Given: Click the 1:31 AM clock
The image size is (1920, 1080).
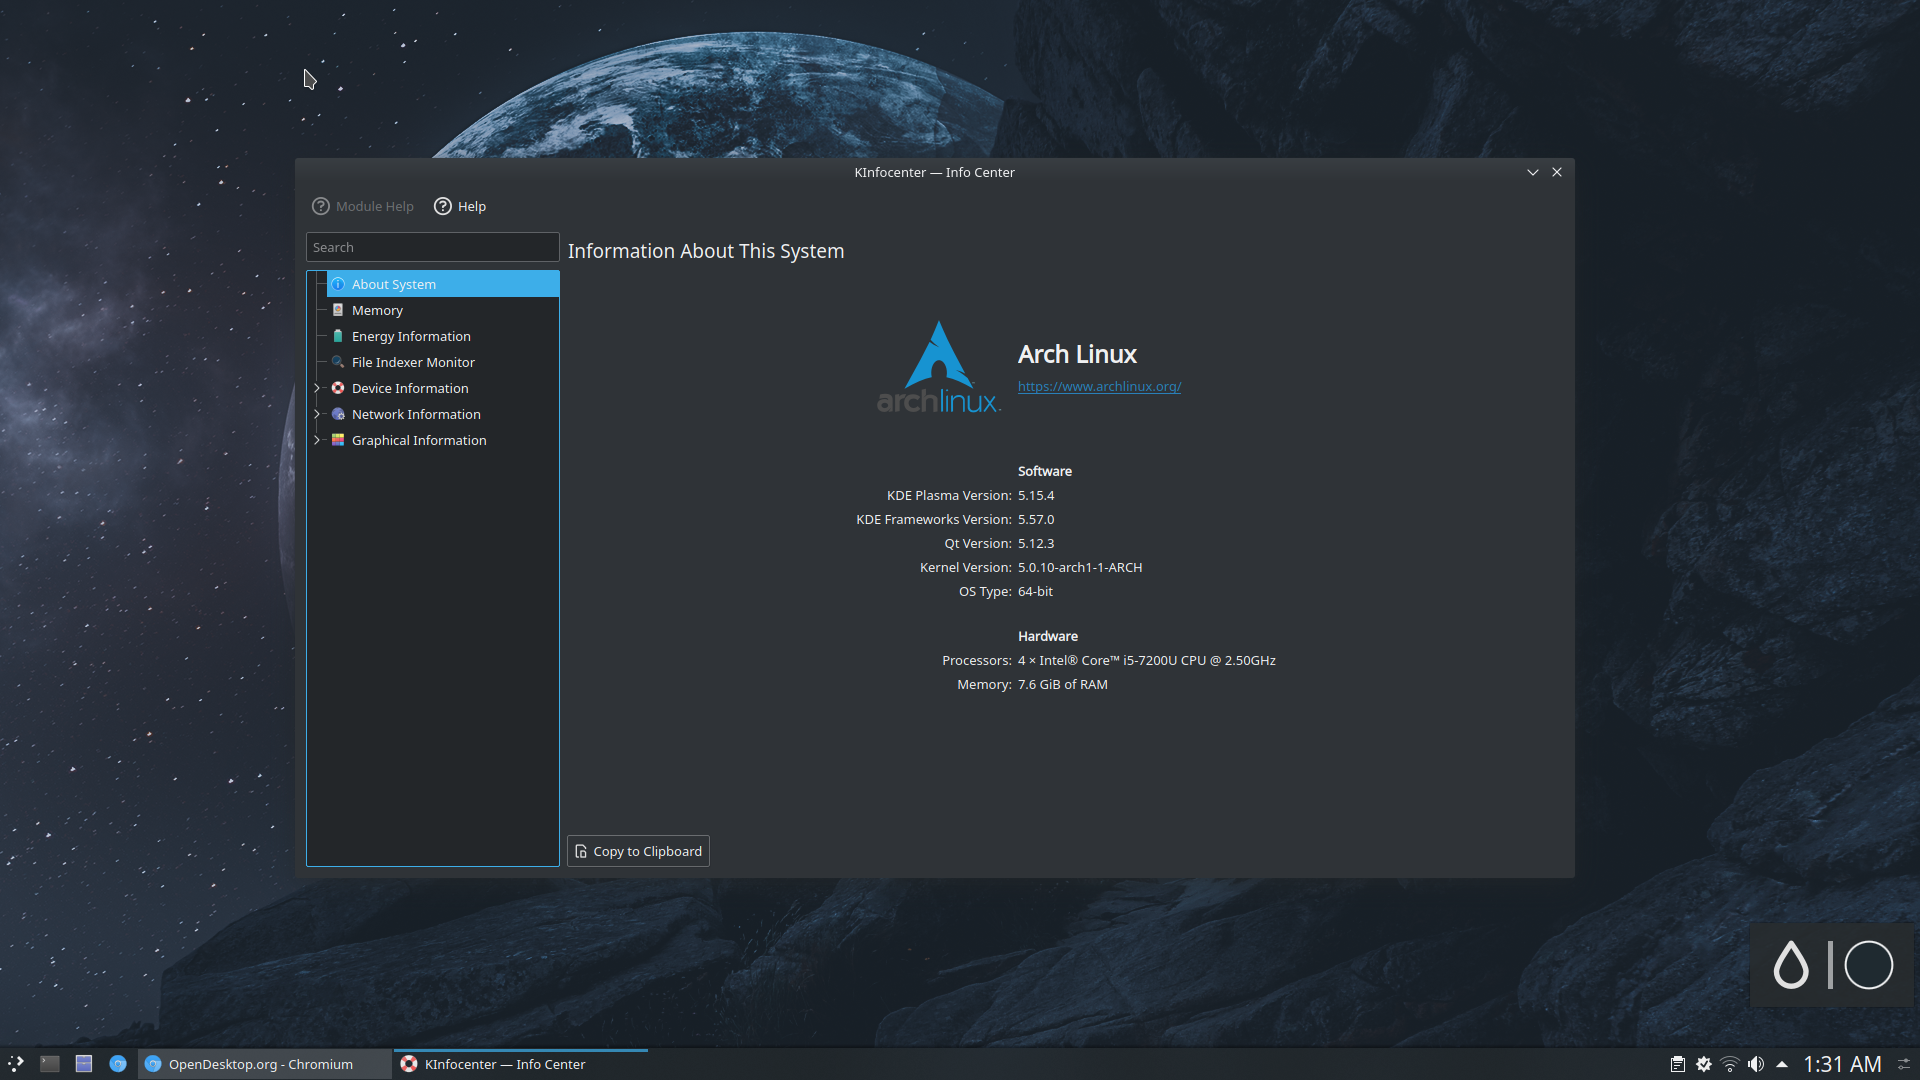Looking at the screenshot, I should (x=1842, y=1064).
